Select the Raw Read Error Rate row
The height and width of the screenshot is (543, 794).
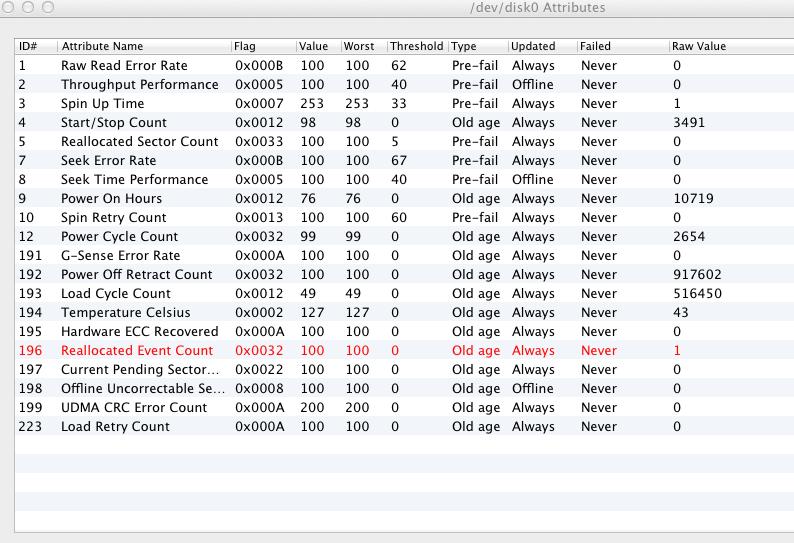click(405, 65)
